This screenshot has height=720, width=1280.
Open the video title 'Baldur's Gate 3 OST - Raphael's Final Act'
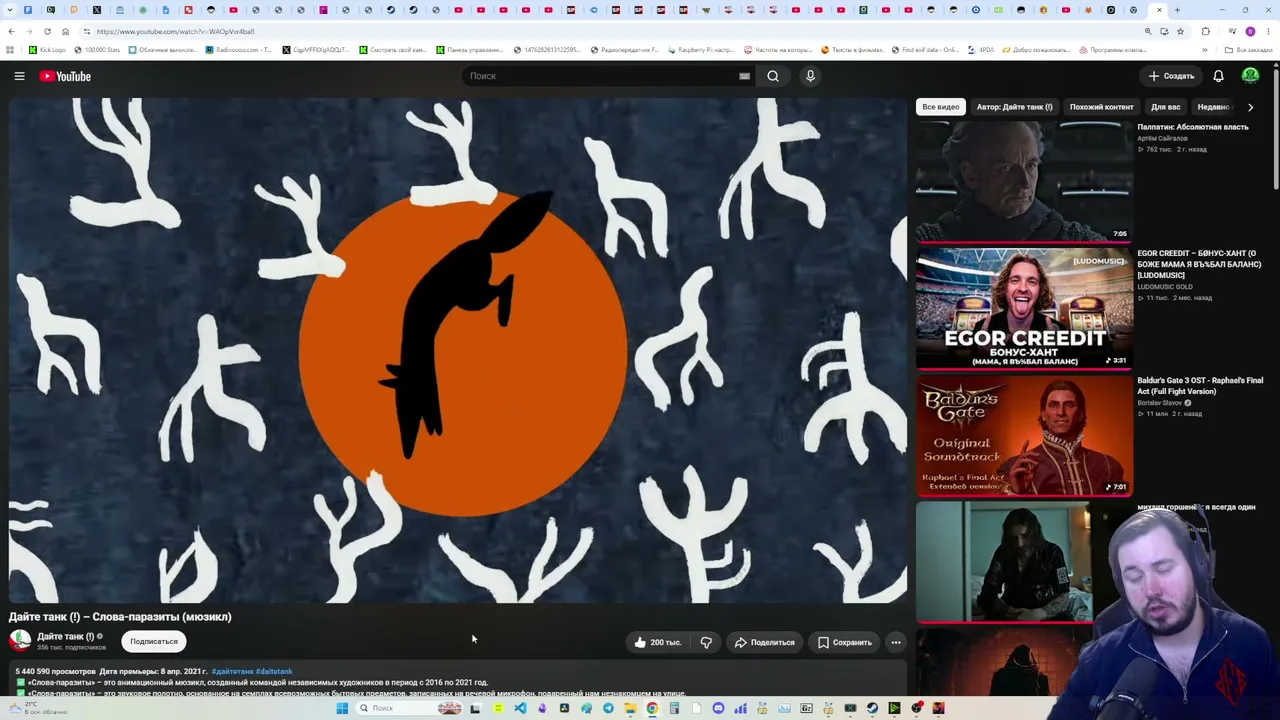point(1199,386)
